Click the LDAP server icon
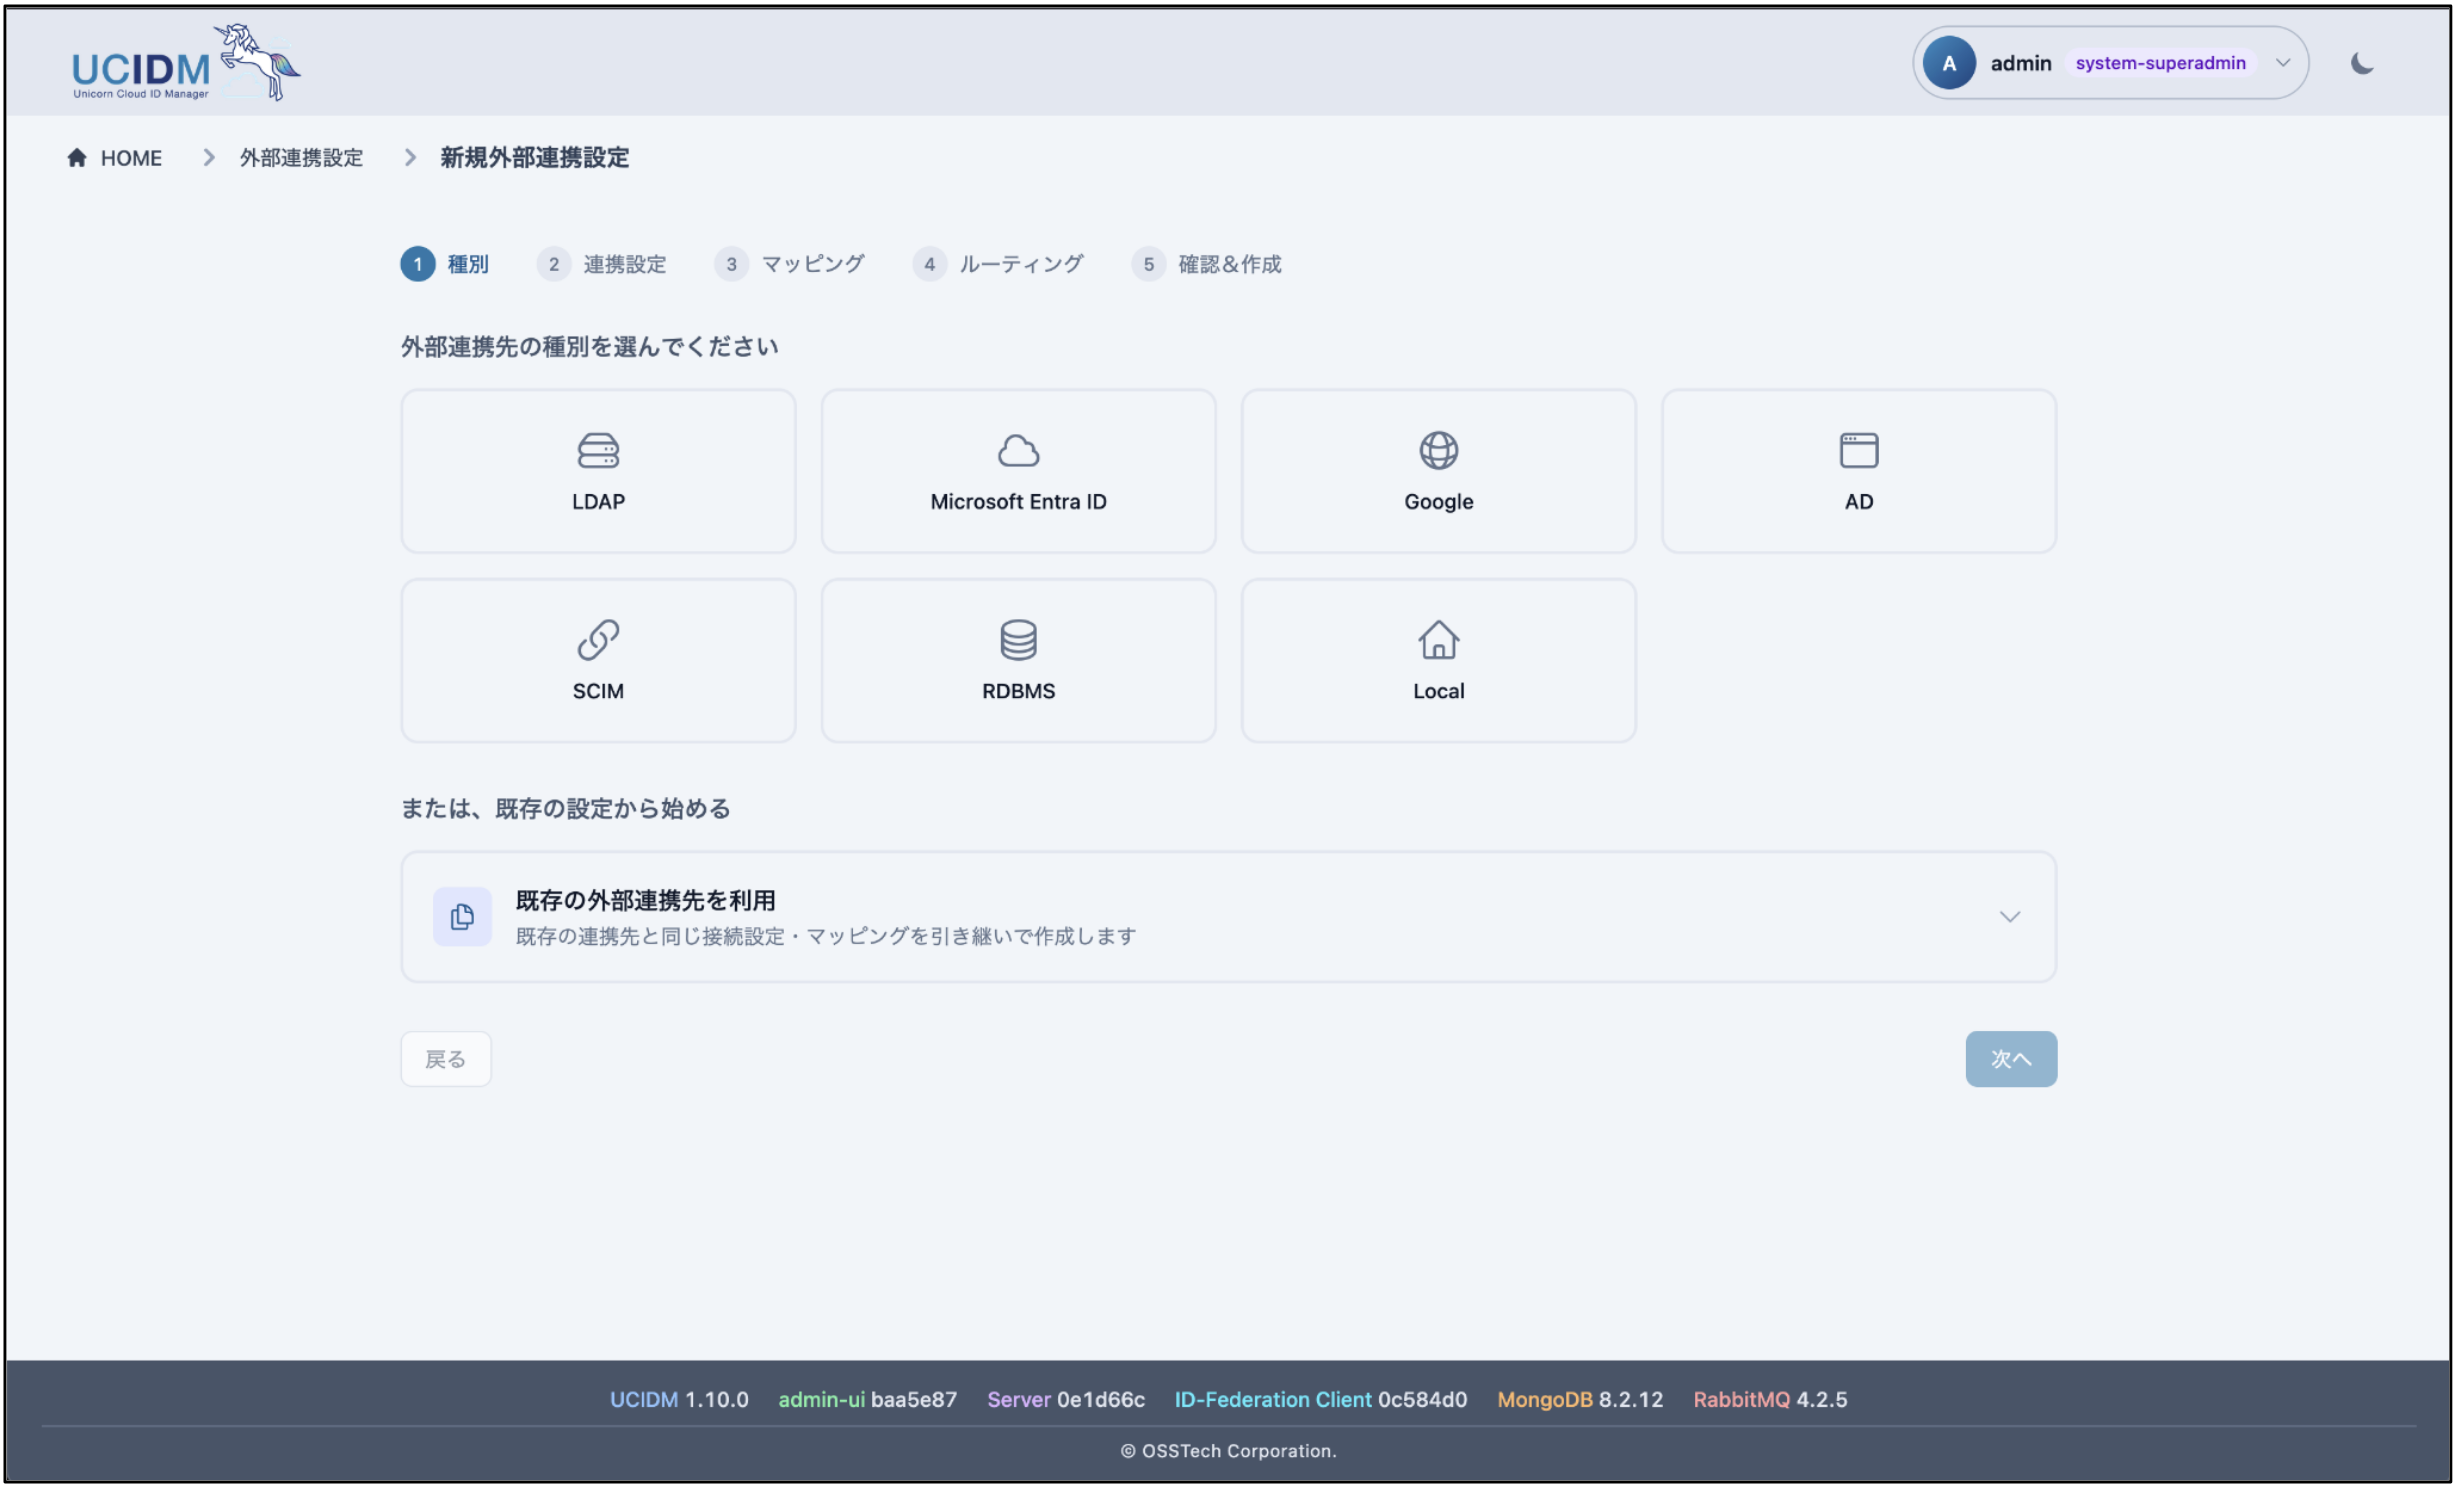 [x=598, y=451]
